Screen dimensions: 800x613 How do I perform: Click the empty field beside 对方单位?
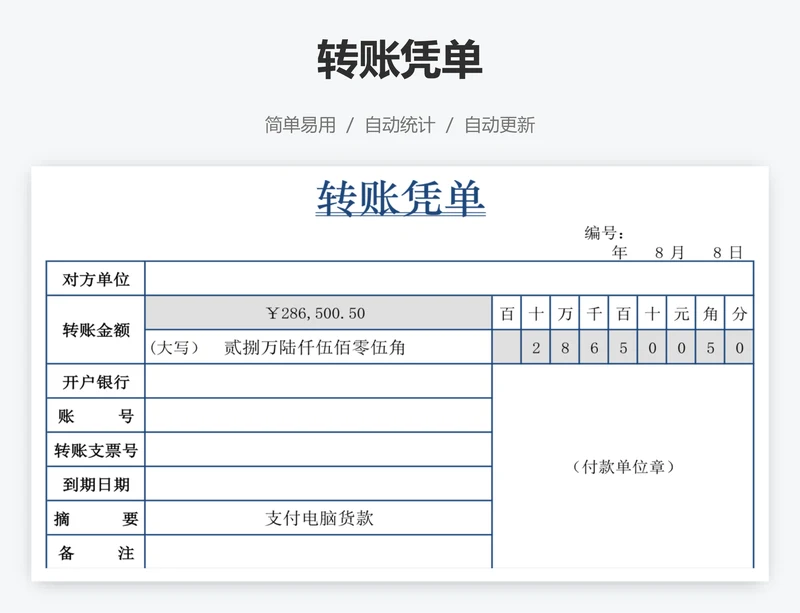[449, 279]
